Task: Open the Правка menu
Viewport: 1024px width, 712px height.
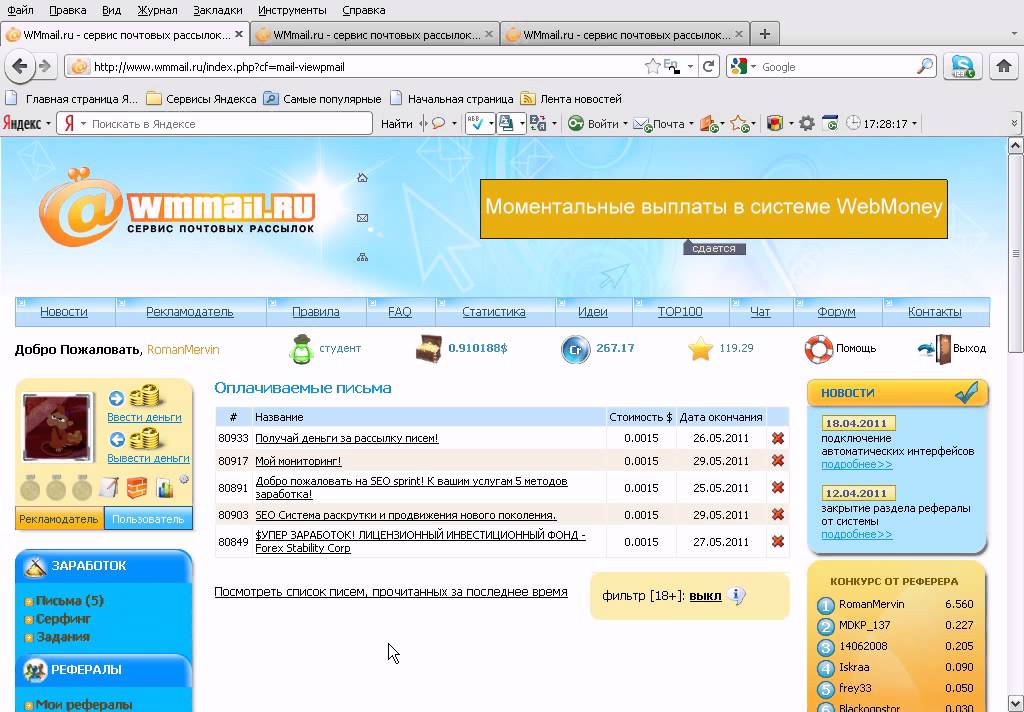Action: [67, 10]
